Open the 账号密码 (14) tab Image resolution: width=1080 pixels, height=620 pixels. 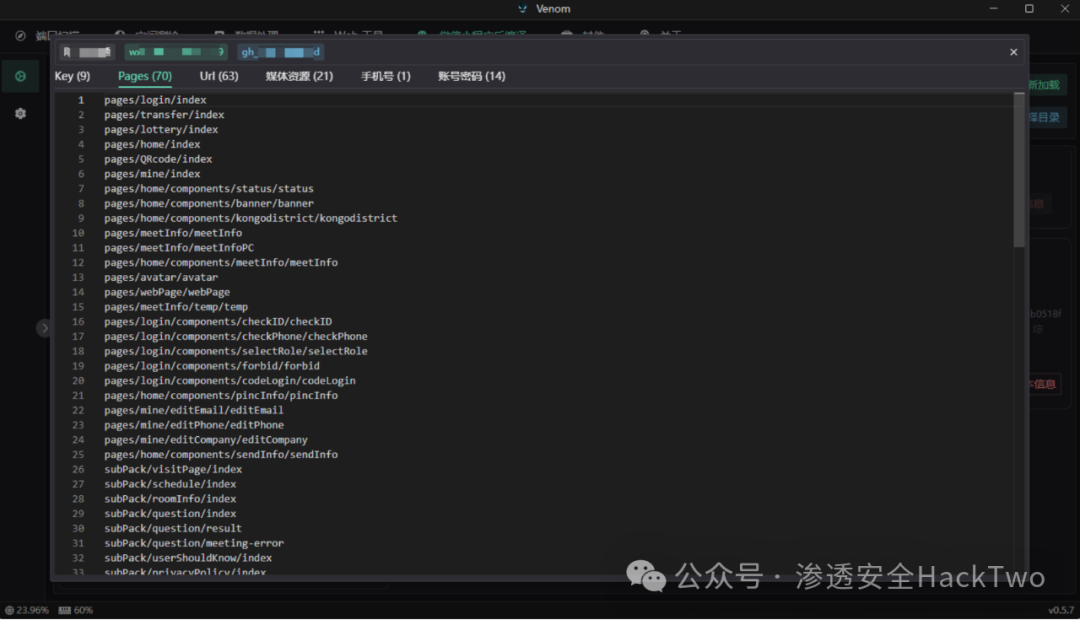471,76
